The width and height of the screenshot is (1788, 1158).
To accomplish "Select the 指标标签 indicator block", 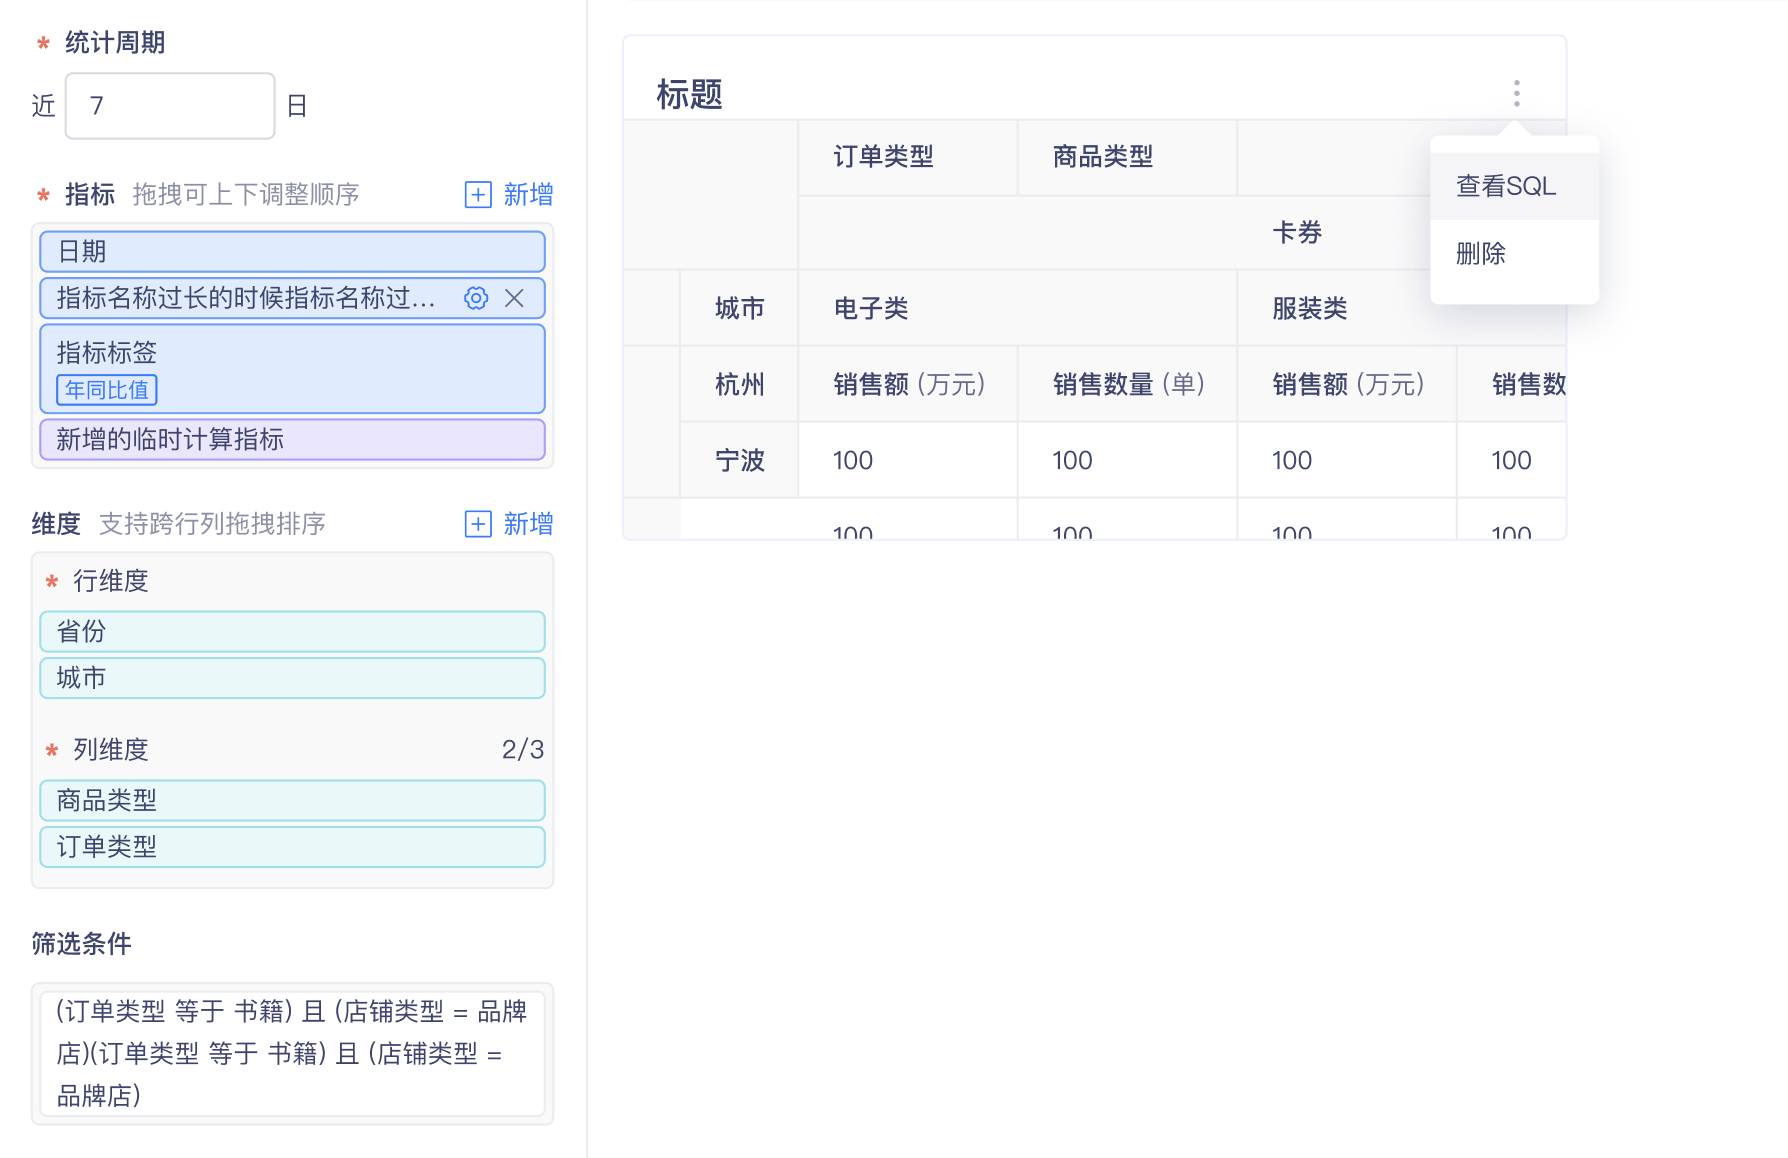I will (292, 368).
